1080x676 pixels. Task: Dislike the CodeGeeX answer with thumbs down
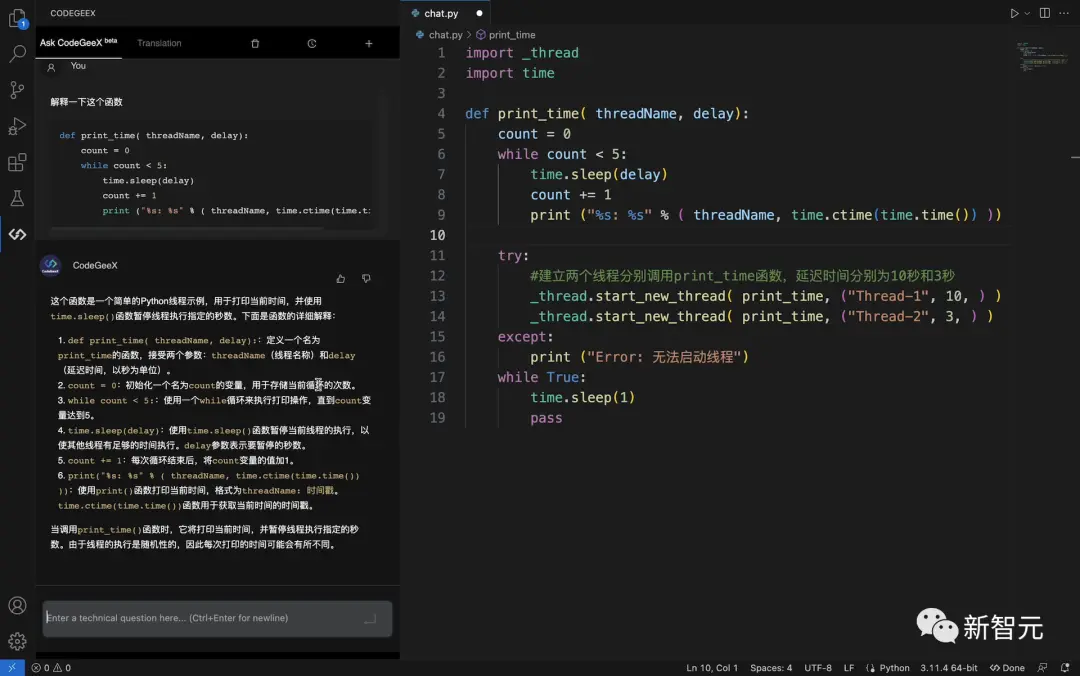tap(366, 278)
